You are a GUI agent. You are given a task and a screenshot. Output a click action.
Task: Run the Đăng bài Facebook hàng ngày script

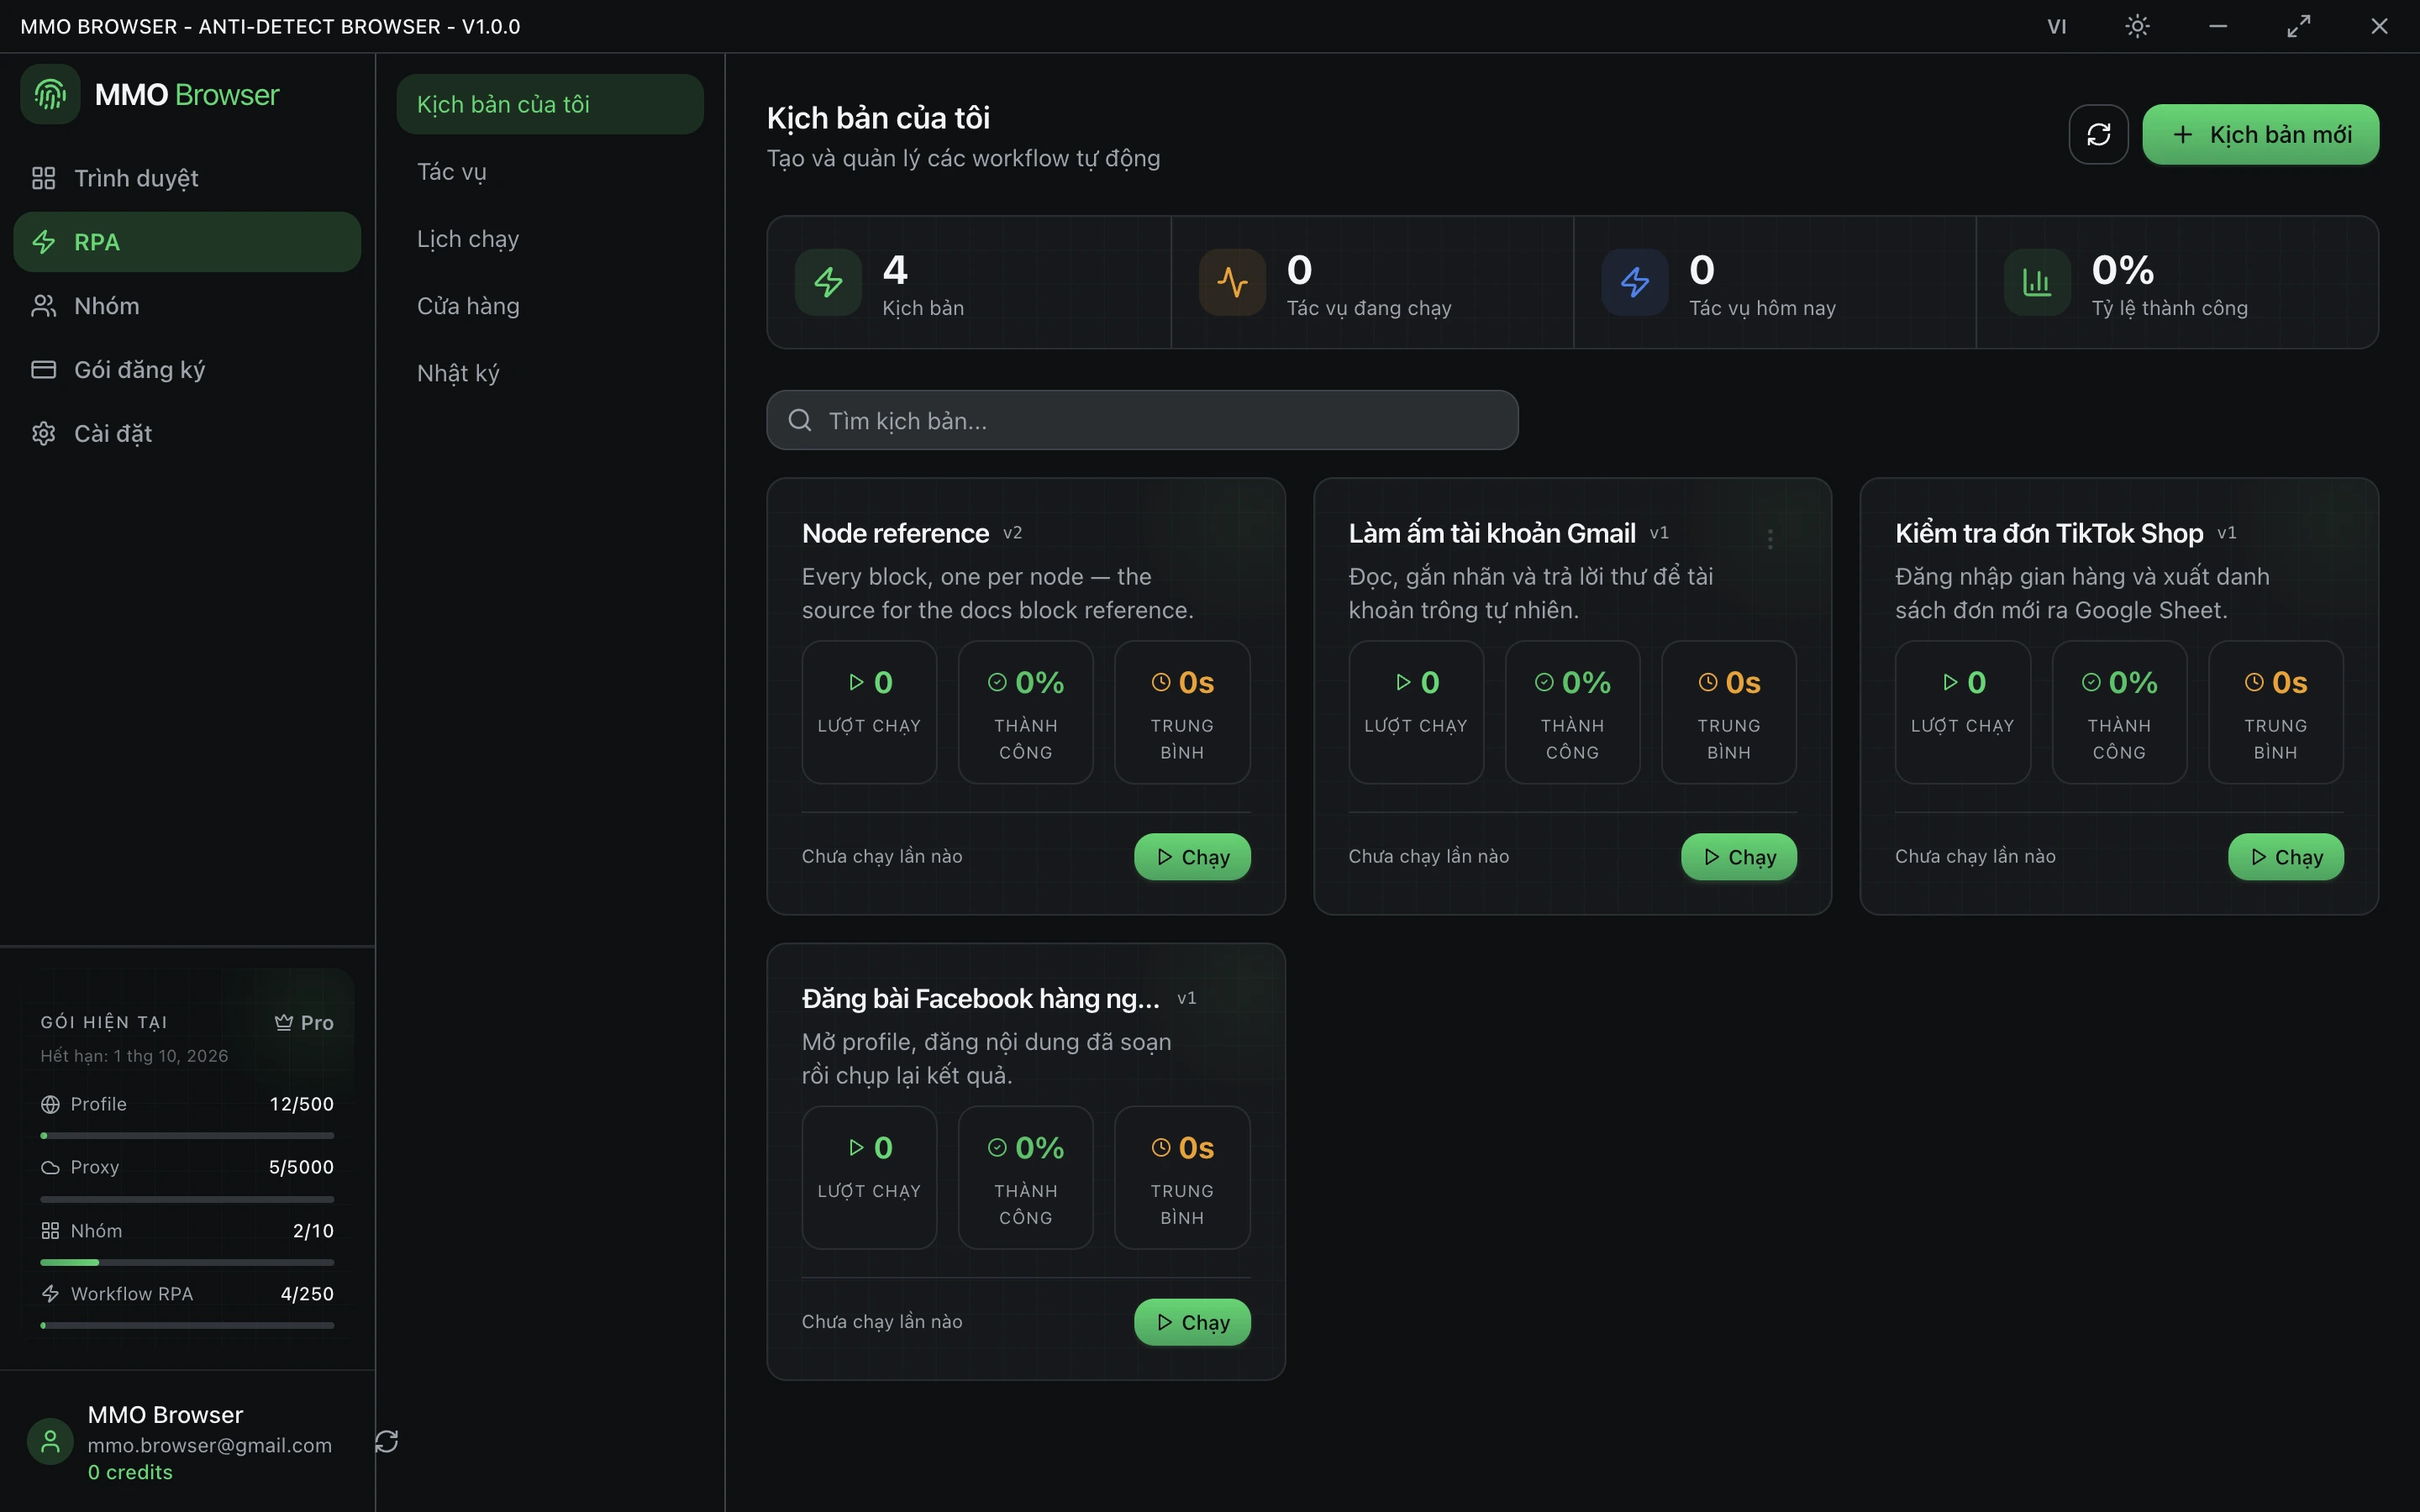(x=1192, y=1322)
